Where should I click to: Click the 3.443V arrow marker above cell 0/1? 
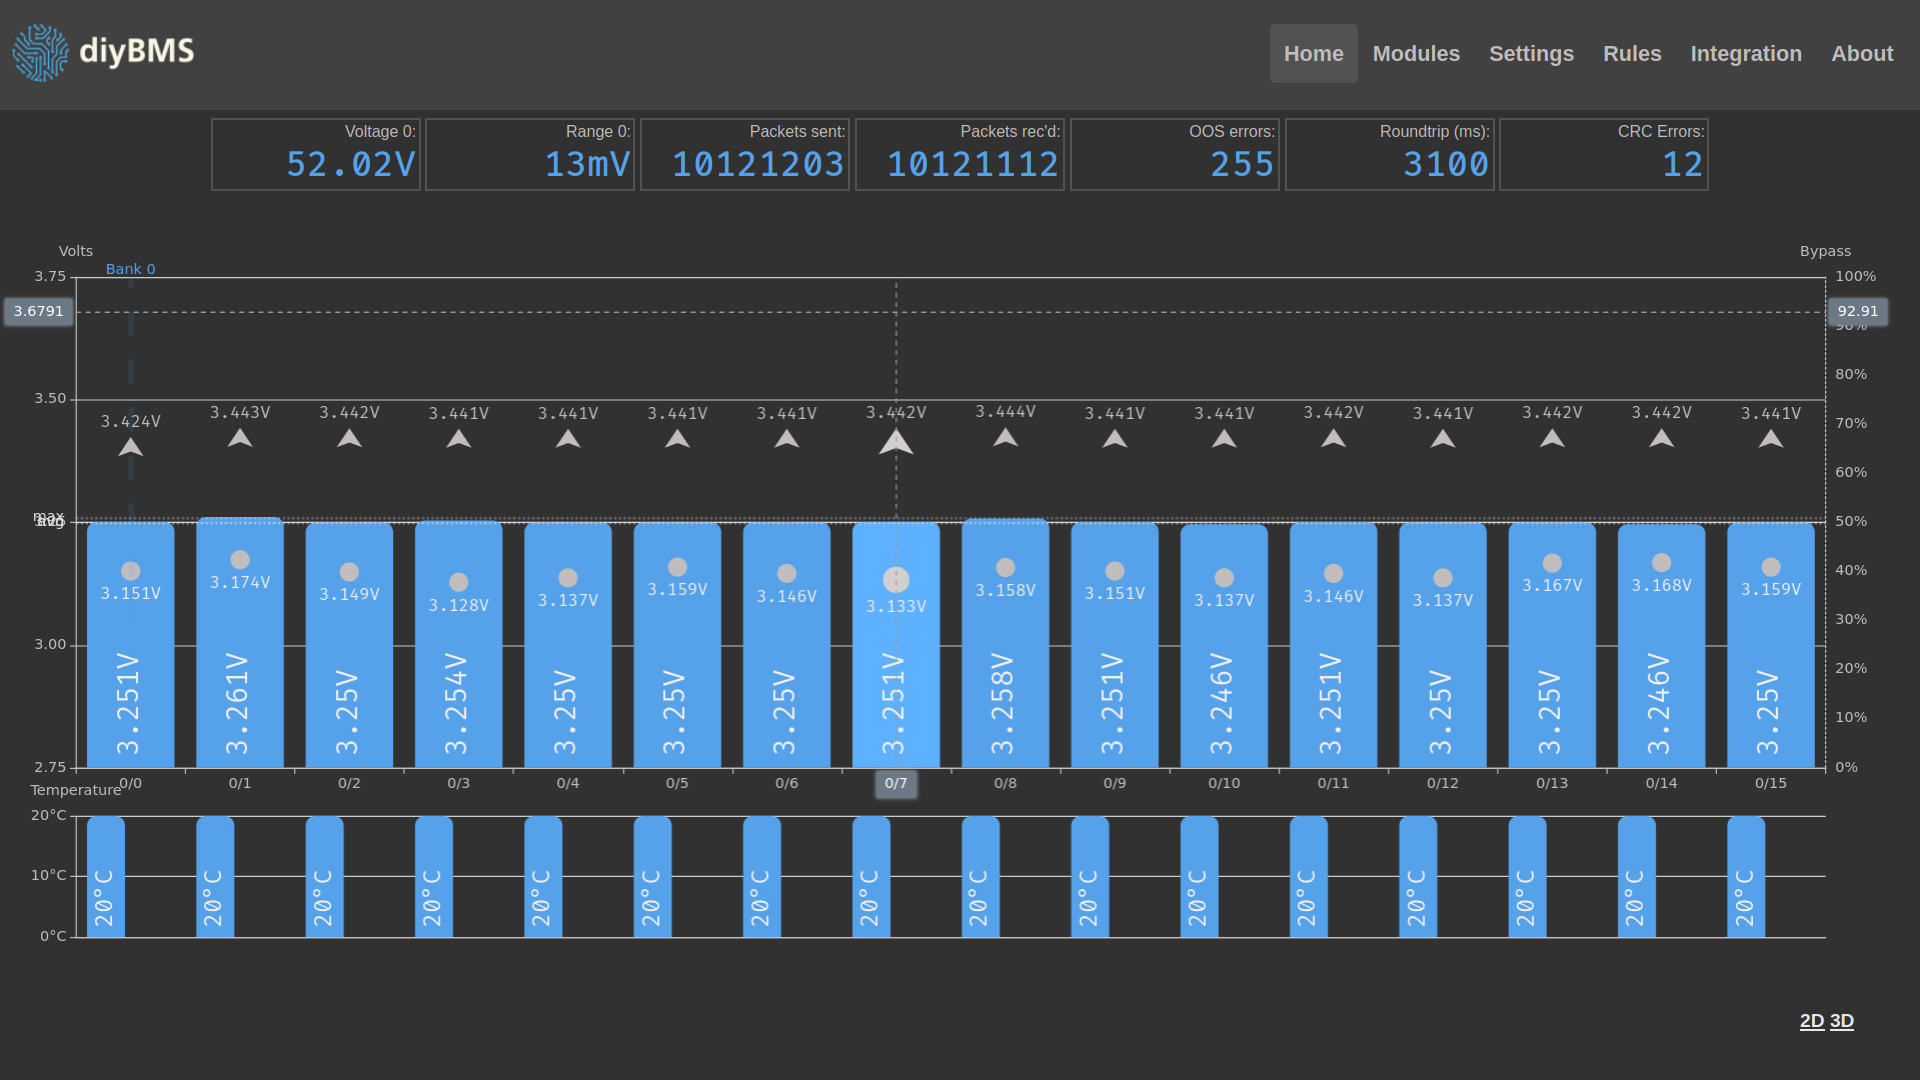click(x=240, y=438)
